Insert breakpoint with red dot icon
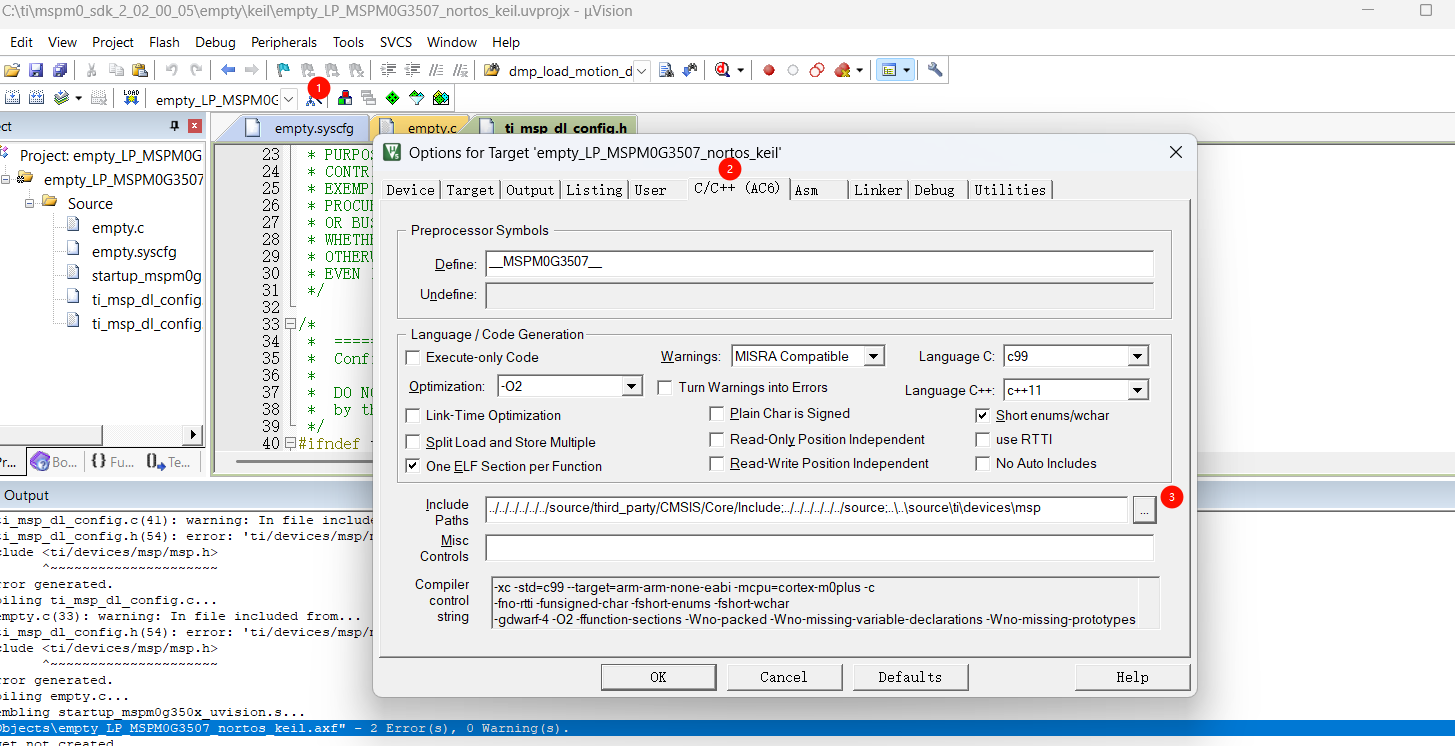The image size is (1455, 746). (x=769, y=70)
